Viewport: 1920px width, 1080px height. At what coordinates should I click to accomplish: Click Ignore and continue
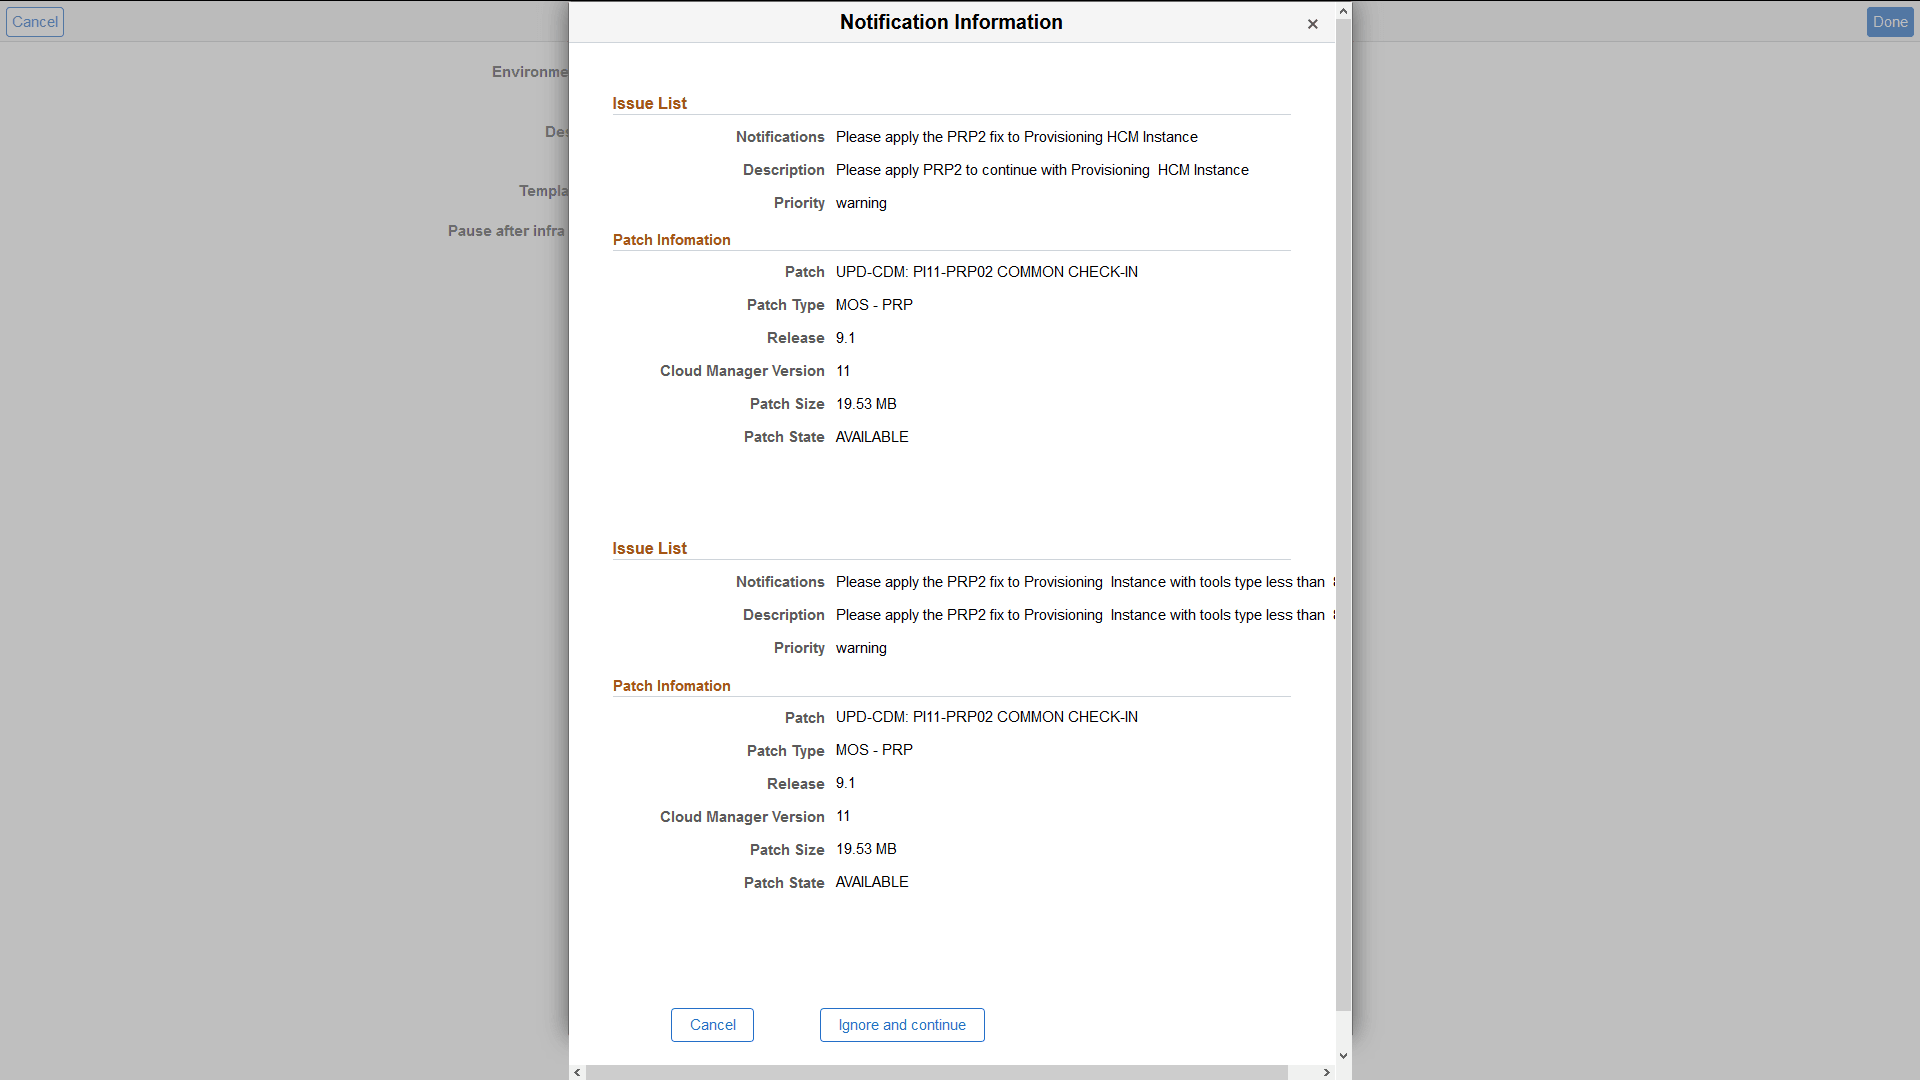[901, 1024]
